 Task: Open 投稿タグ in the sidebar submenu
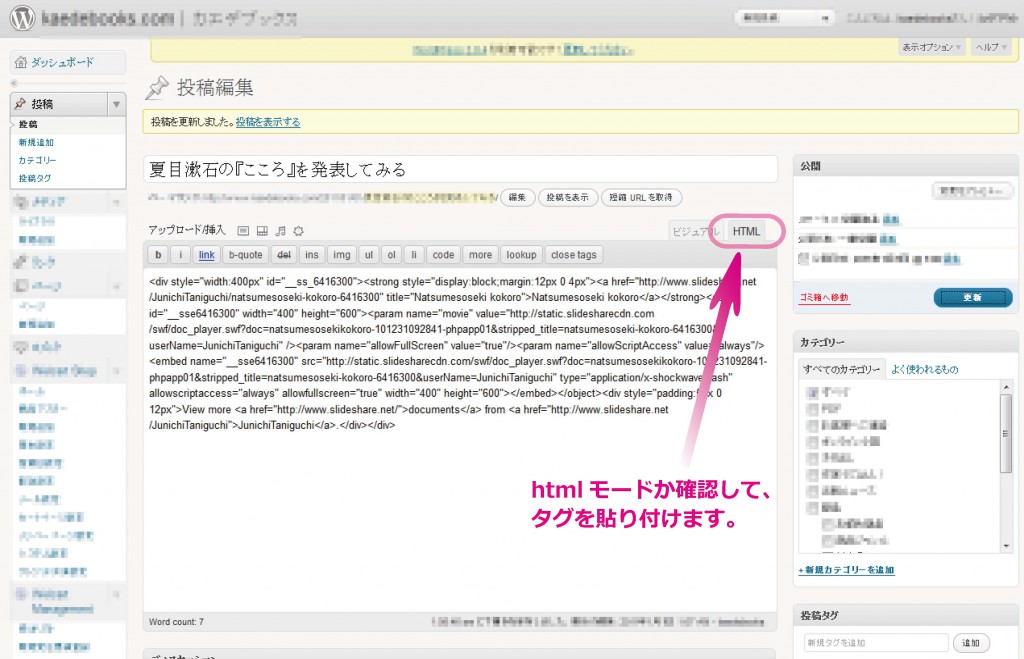click(x=35, y=178)
